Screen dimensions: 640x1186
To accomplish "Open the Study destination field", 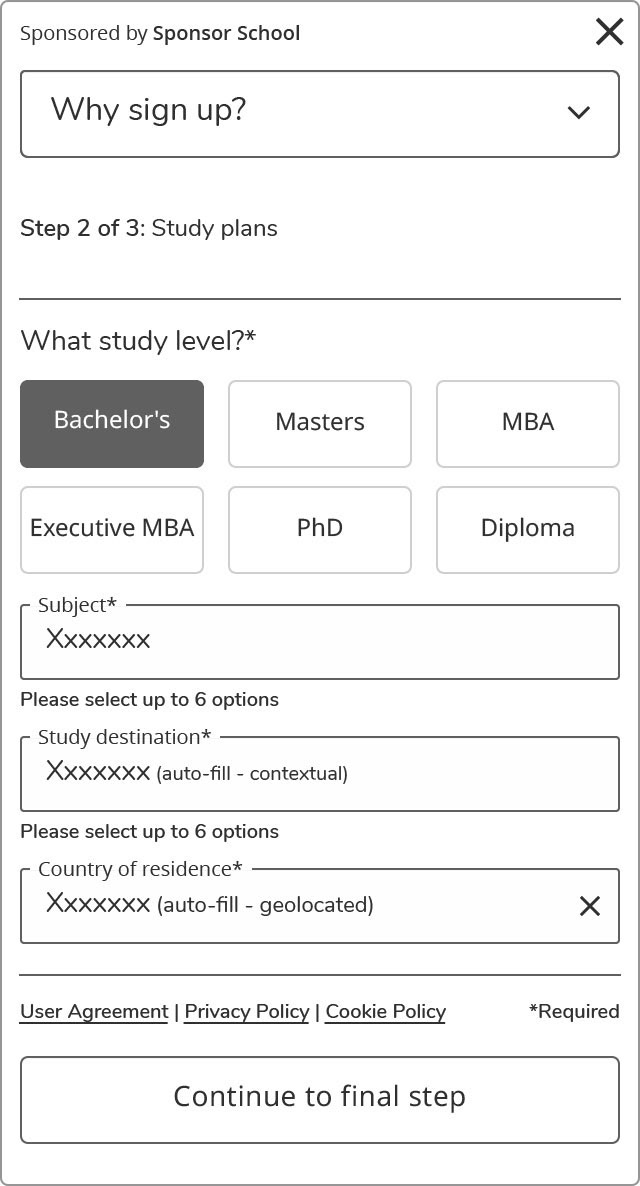I will (x=319, y=773).
